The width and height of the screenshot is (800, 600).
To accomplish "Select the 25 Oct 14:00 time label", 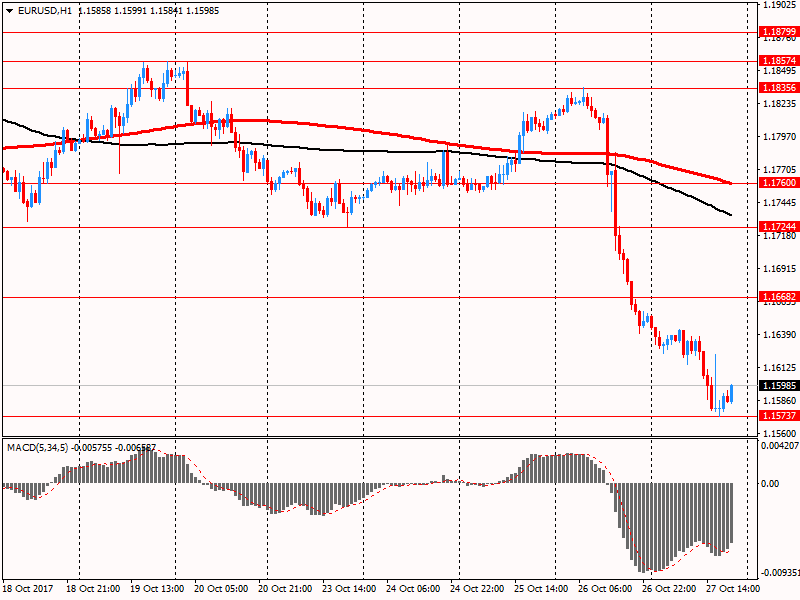I will 541,588.
